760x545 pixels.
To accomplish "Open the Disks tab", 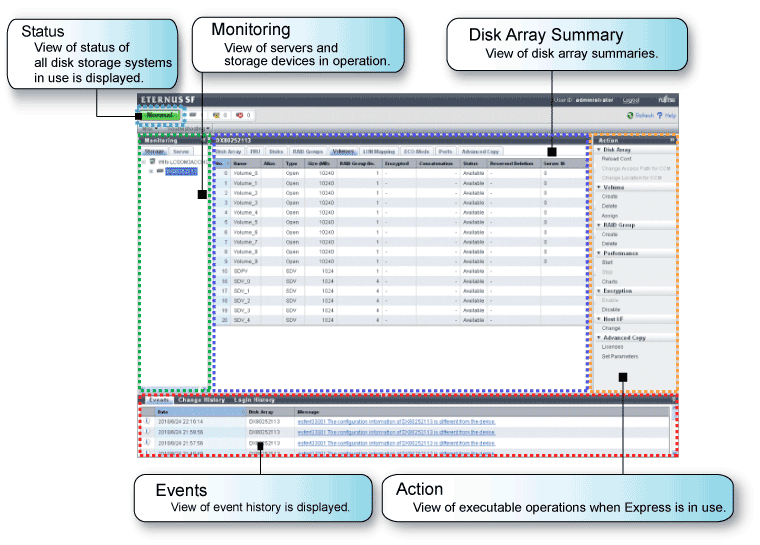I will (276, 152).
